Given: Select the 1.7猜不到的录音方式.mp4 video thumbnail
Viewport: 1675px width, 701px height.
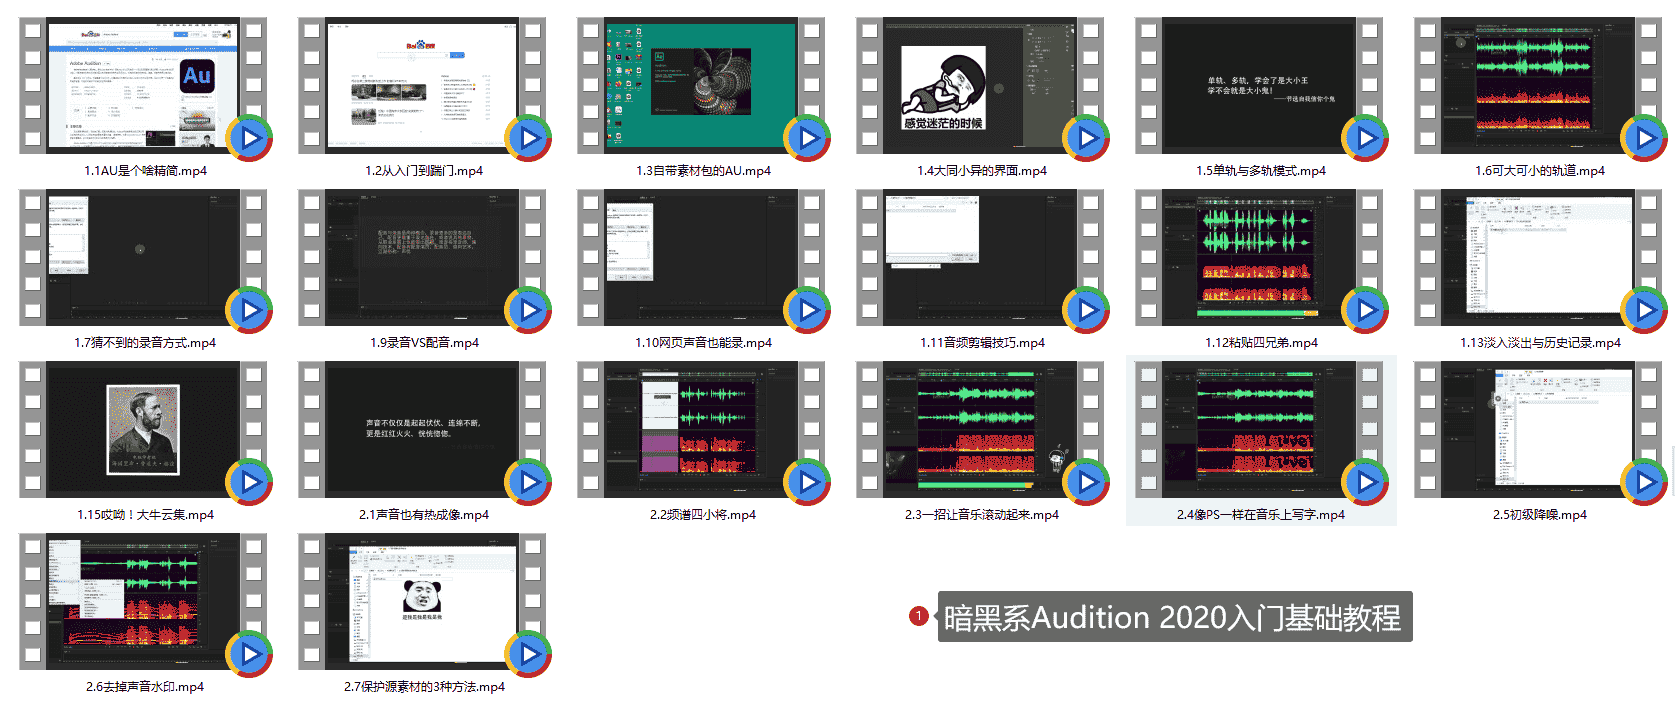Looking at the screenshot, I should tap(143, 257).
